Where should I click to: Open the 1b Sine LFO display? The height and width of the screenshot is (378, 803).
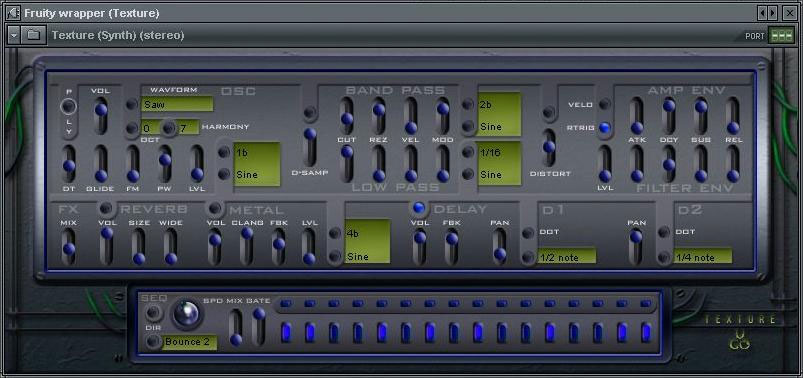click(x=258, y=163)
